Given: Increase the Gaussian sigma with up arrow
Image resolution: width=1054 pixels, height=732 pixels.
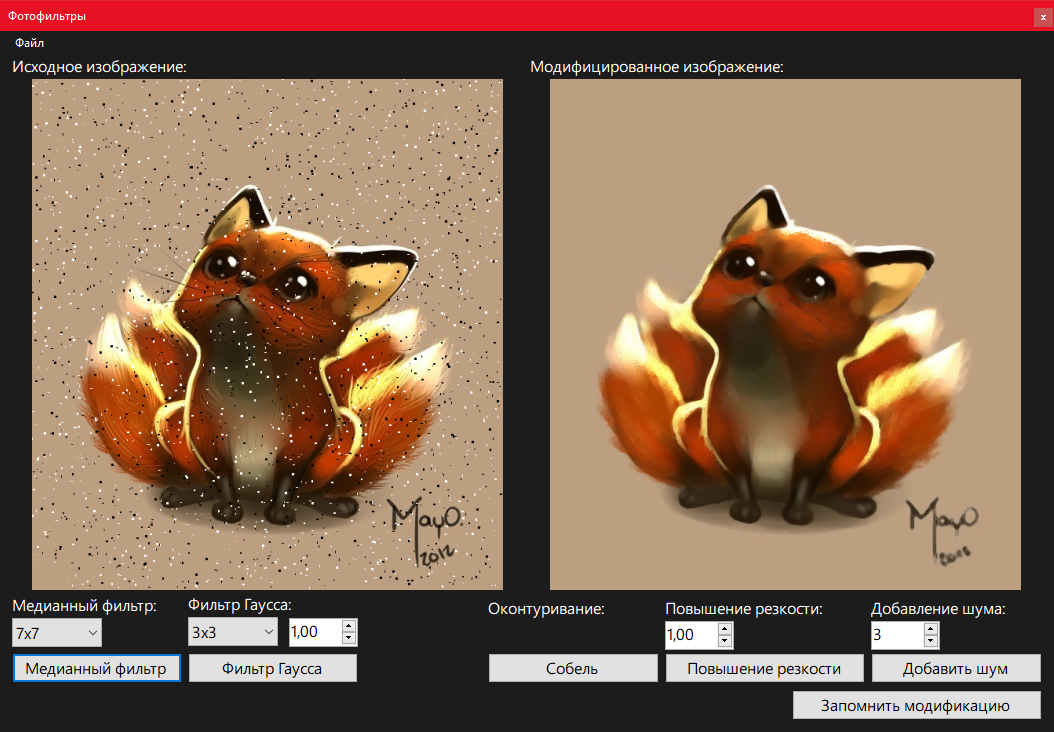Looking at the screenshot, I should (x=348, y=626).
